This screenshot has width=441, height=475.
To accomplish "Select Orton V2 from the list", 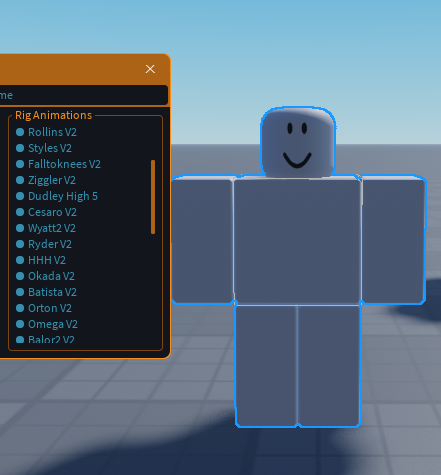I will pyautogui.click(x=50, y=308).
